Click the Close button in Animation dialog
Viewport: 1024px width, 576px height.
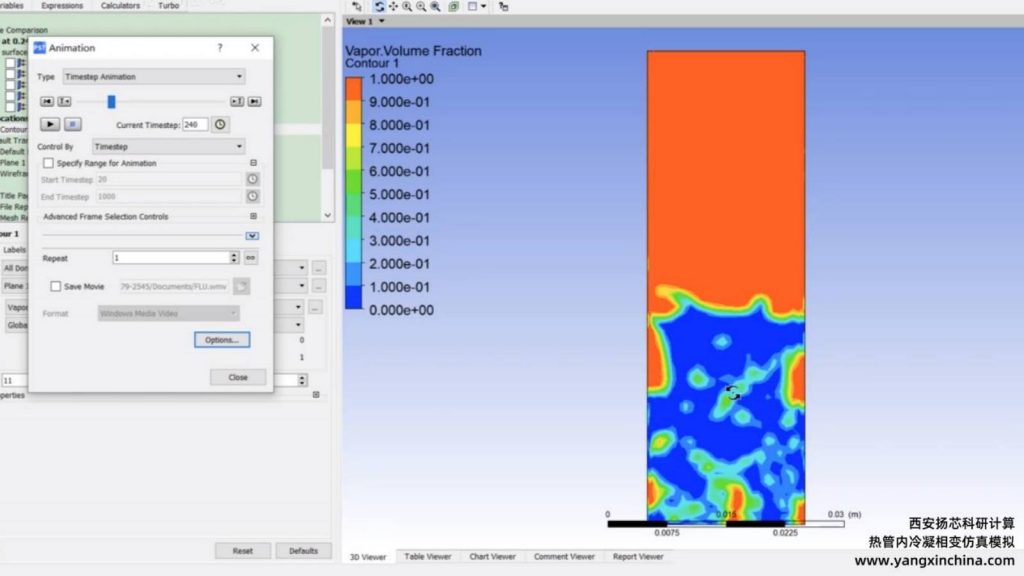pos(238,377)
